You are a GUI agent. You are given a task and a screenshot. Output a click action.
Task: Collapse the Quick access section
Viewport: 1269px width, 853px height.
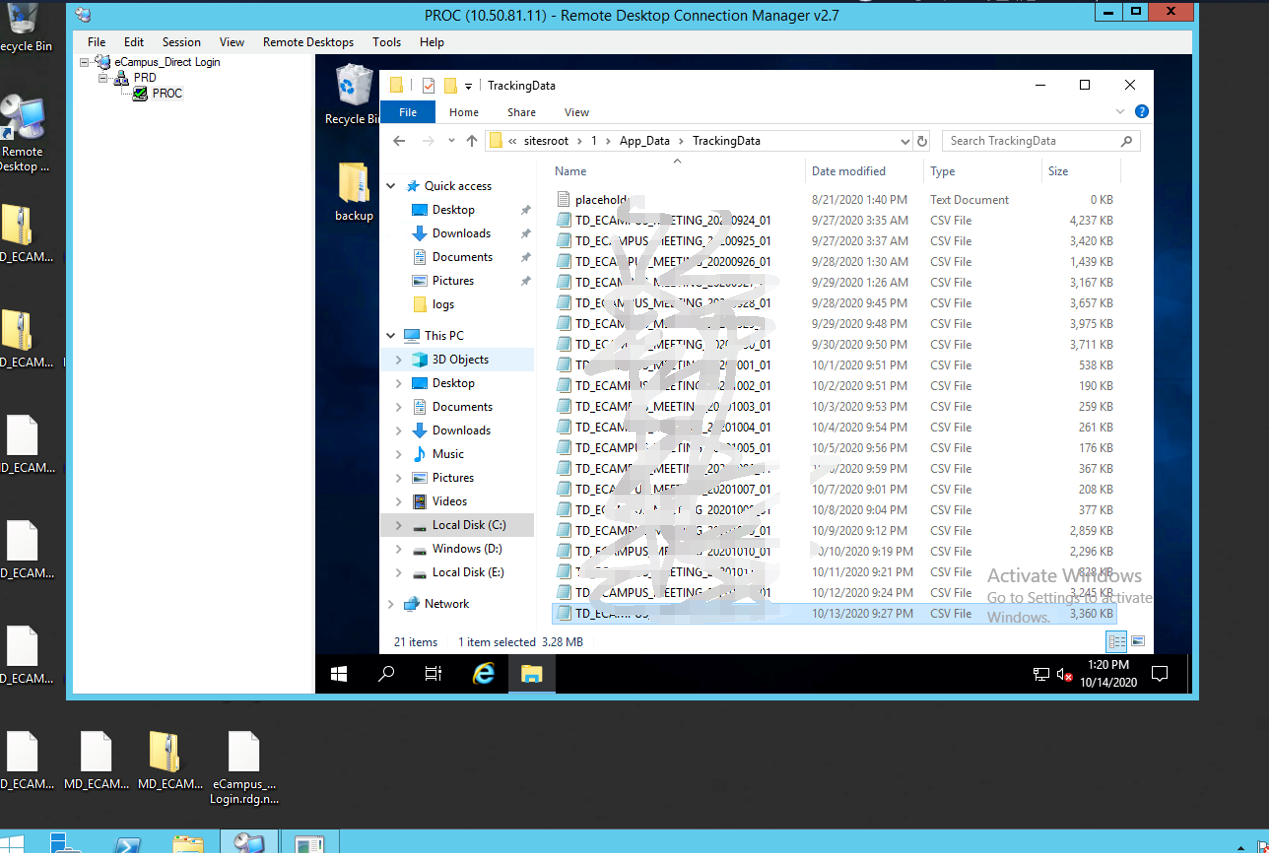pos(391,186)
